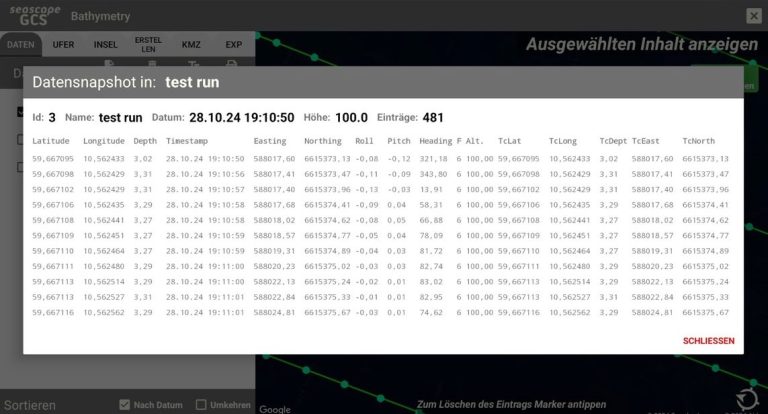This screenshot has width=768, height=414.
Task: Click SCHLIESSEN to close the data snapshot
Action: click(708, 341)
